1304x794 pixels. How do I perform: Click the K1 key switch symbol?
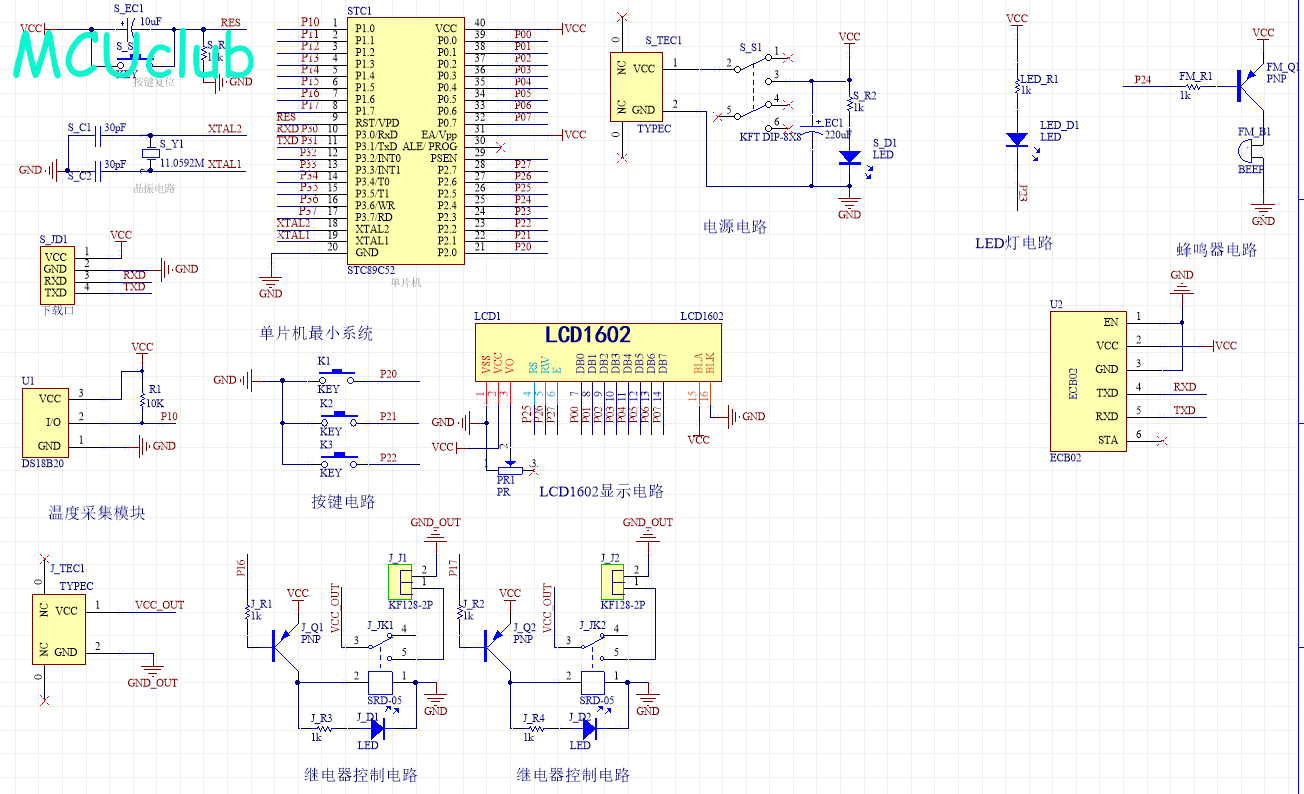(336, 378)
